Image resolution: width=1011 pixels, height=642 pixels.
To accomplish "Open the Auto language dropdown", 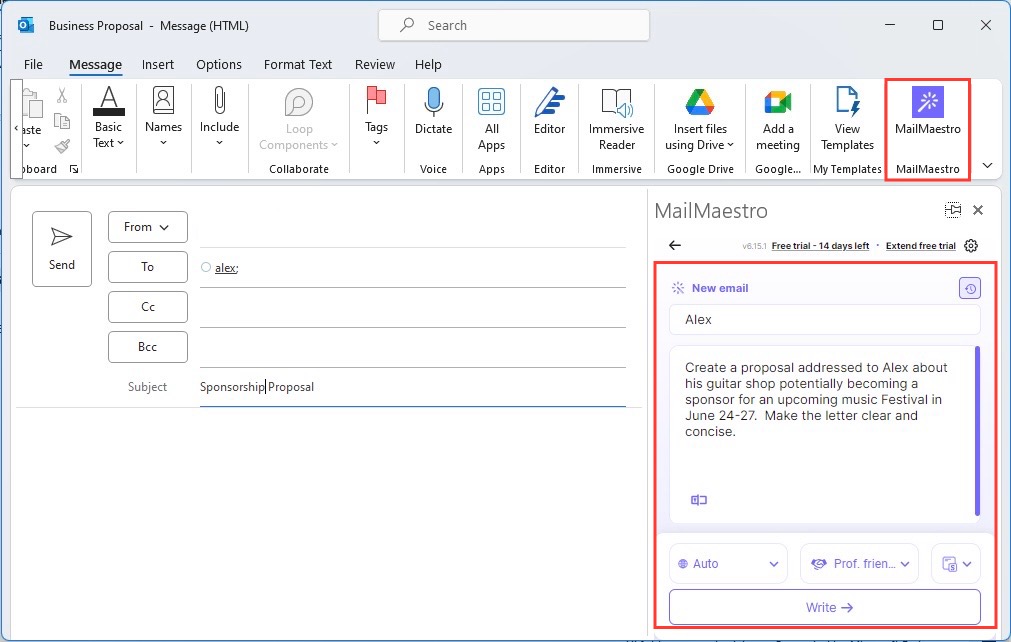I will (728, 563).
